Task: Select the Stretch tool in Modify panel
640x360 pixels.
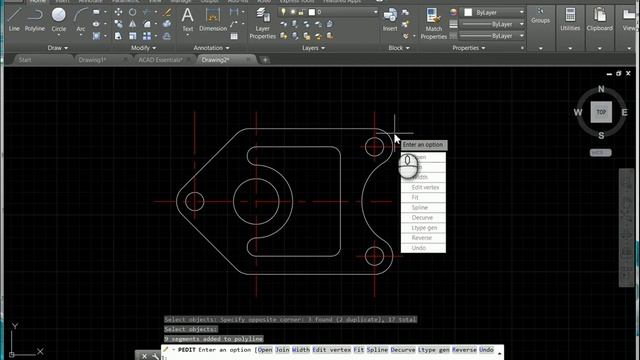Action: pos(118,36)
